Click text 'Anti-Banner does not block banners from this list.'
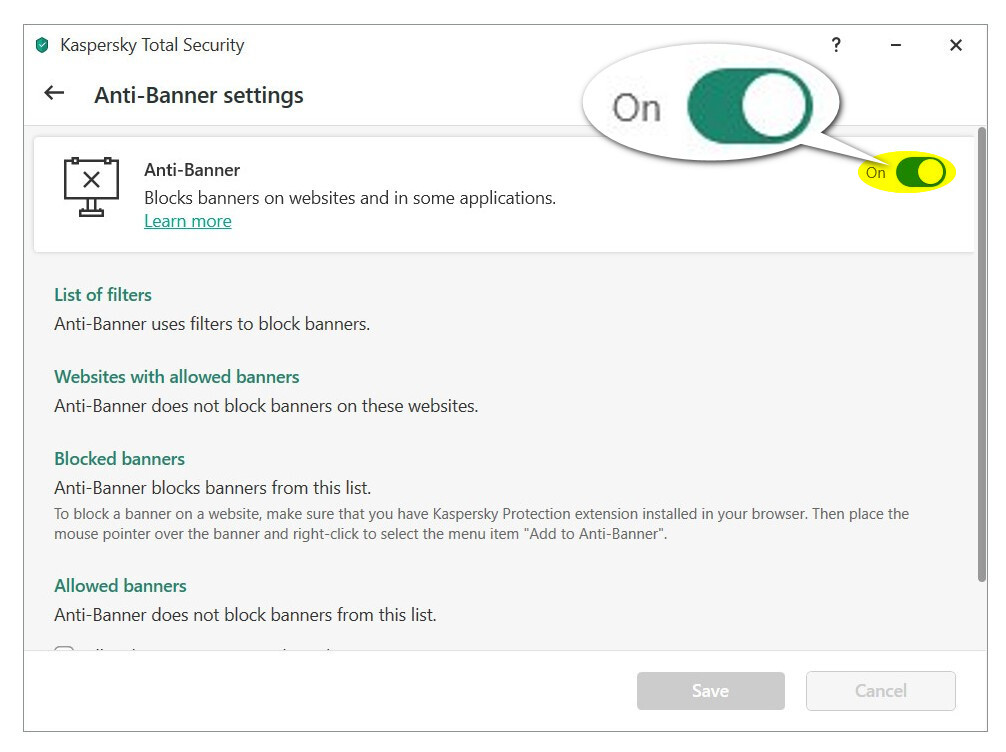Screen dimensions: 1006x752 point(245,615)
